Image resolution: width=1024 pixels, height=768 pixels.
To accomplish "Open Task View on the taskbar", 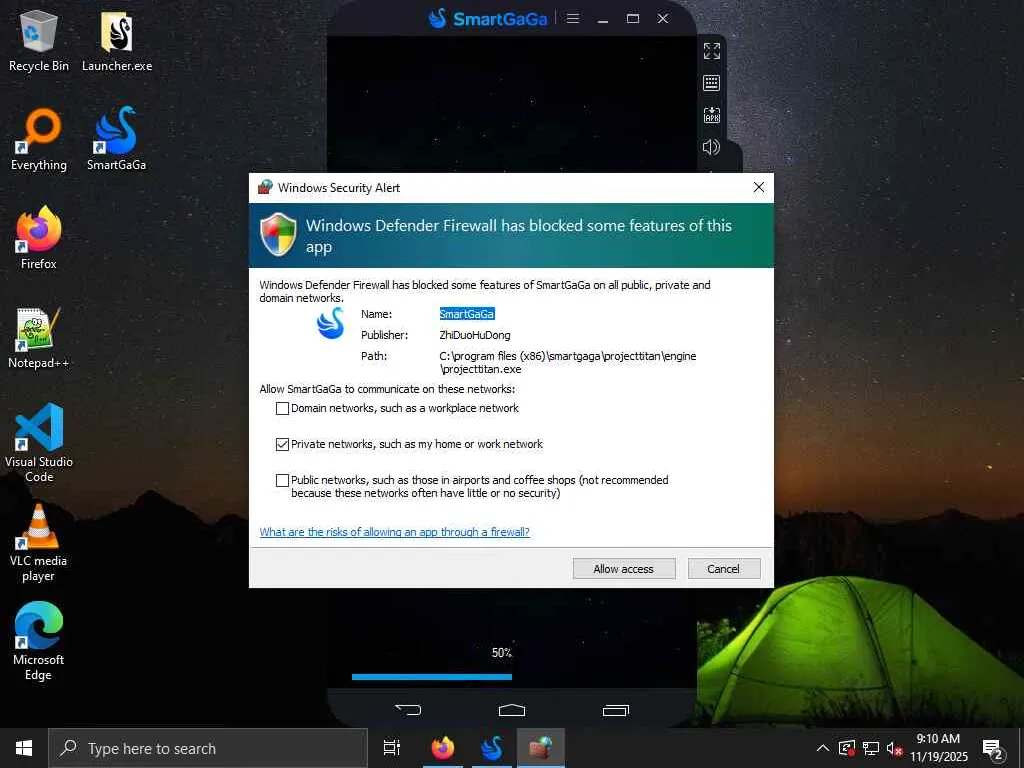I will pos(392,748).
